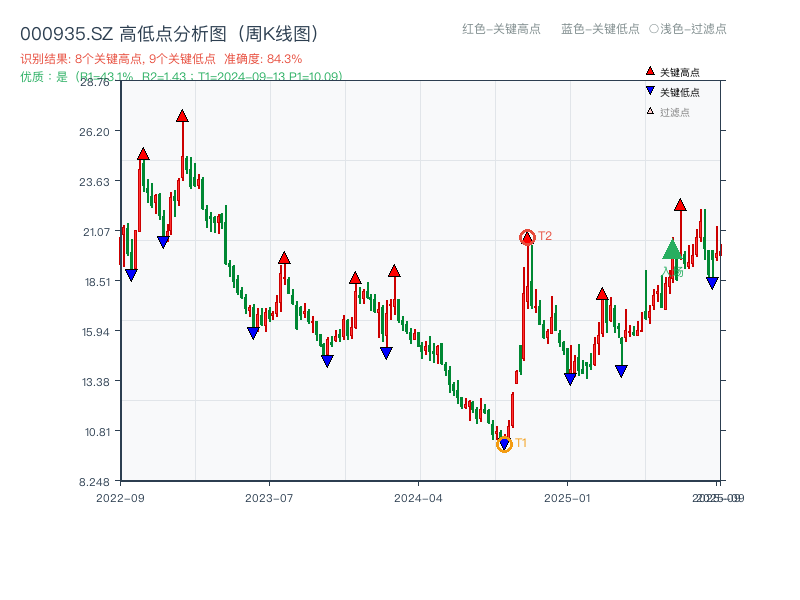The height and width of the screenshot is (600, 800).
Task: Click the 浅色-过滤点 header note
Action: point(688,29)
